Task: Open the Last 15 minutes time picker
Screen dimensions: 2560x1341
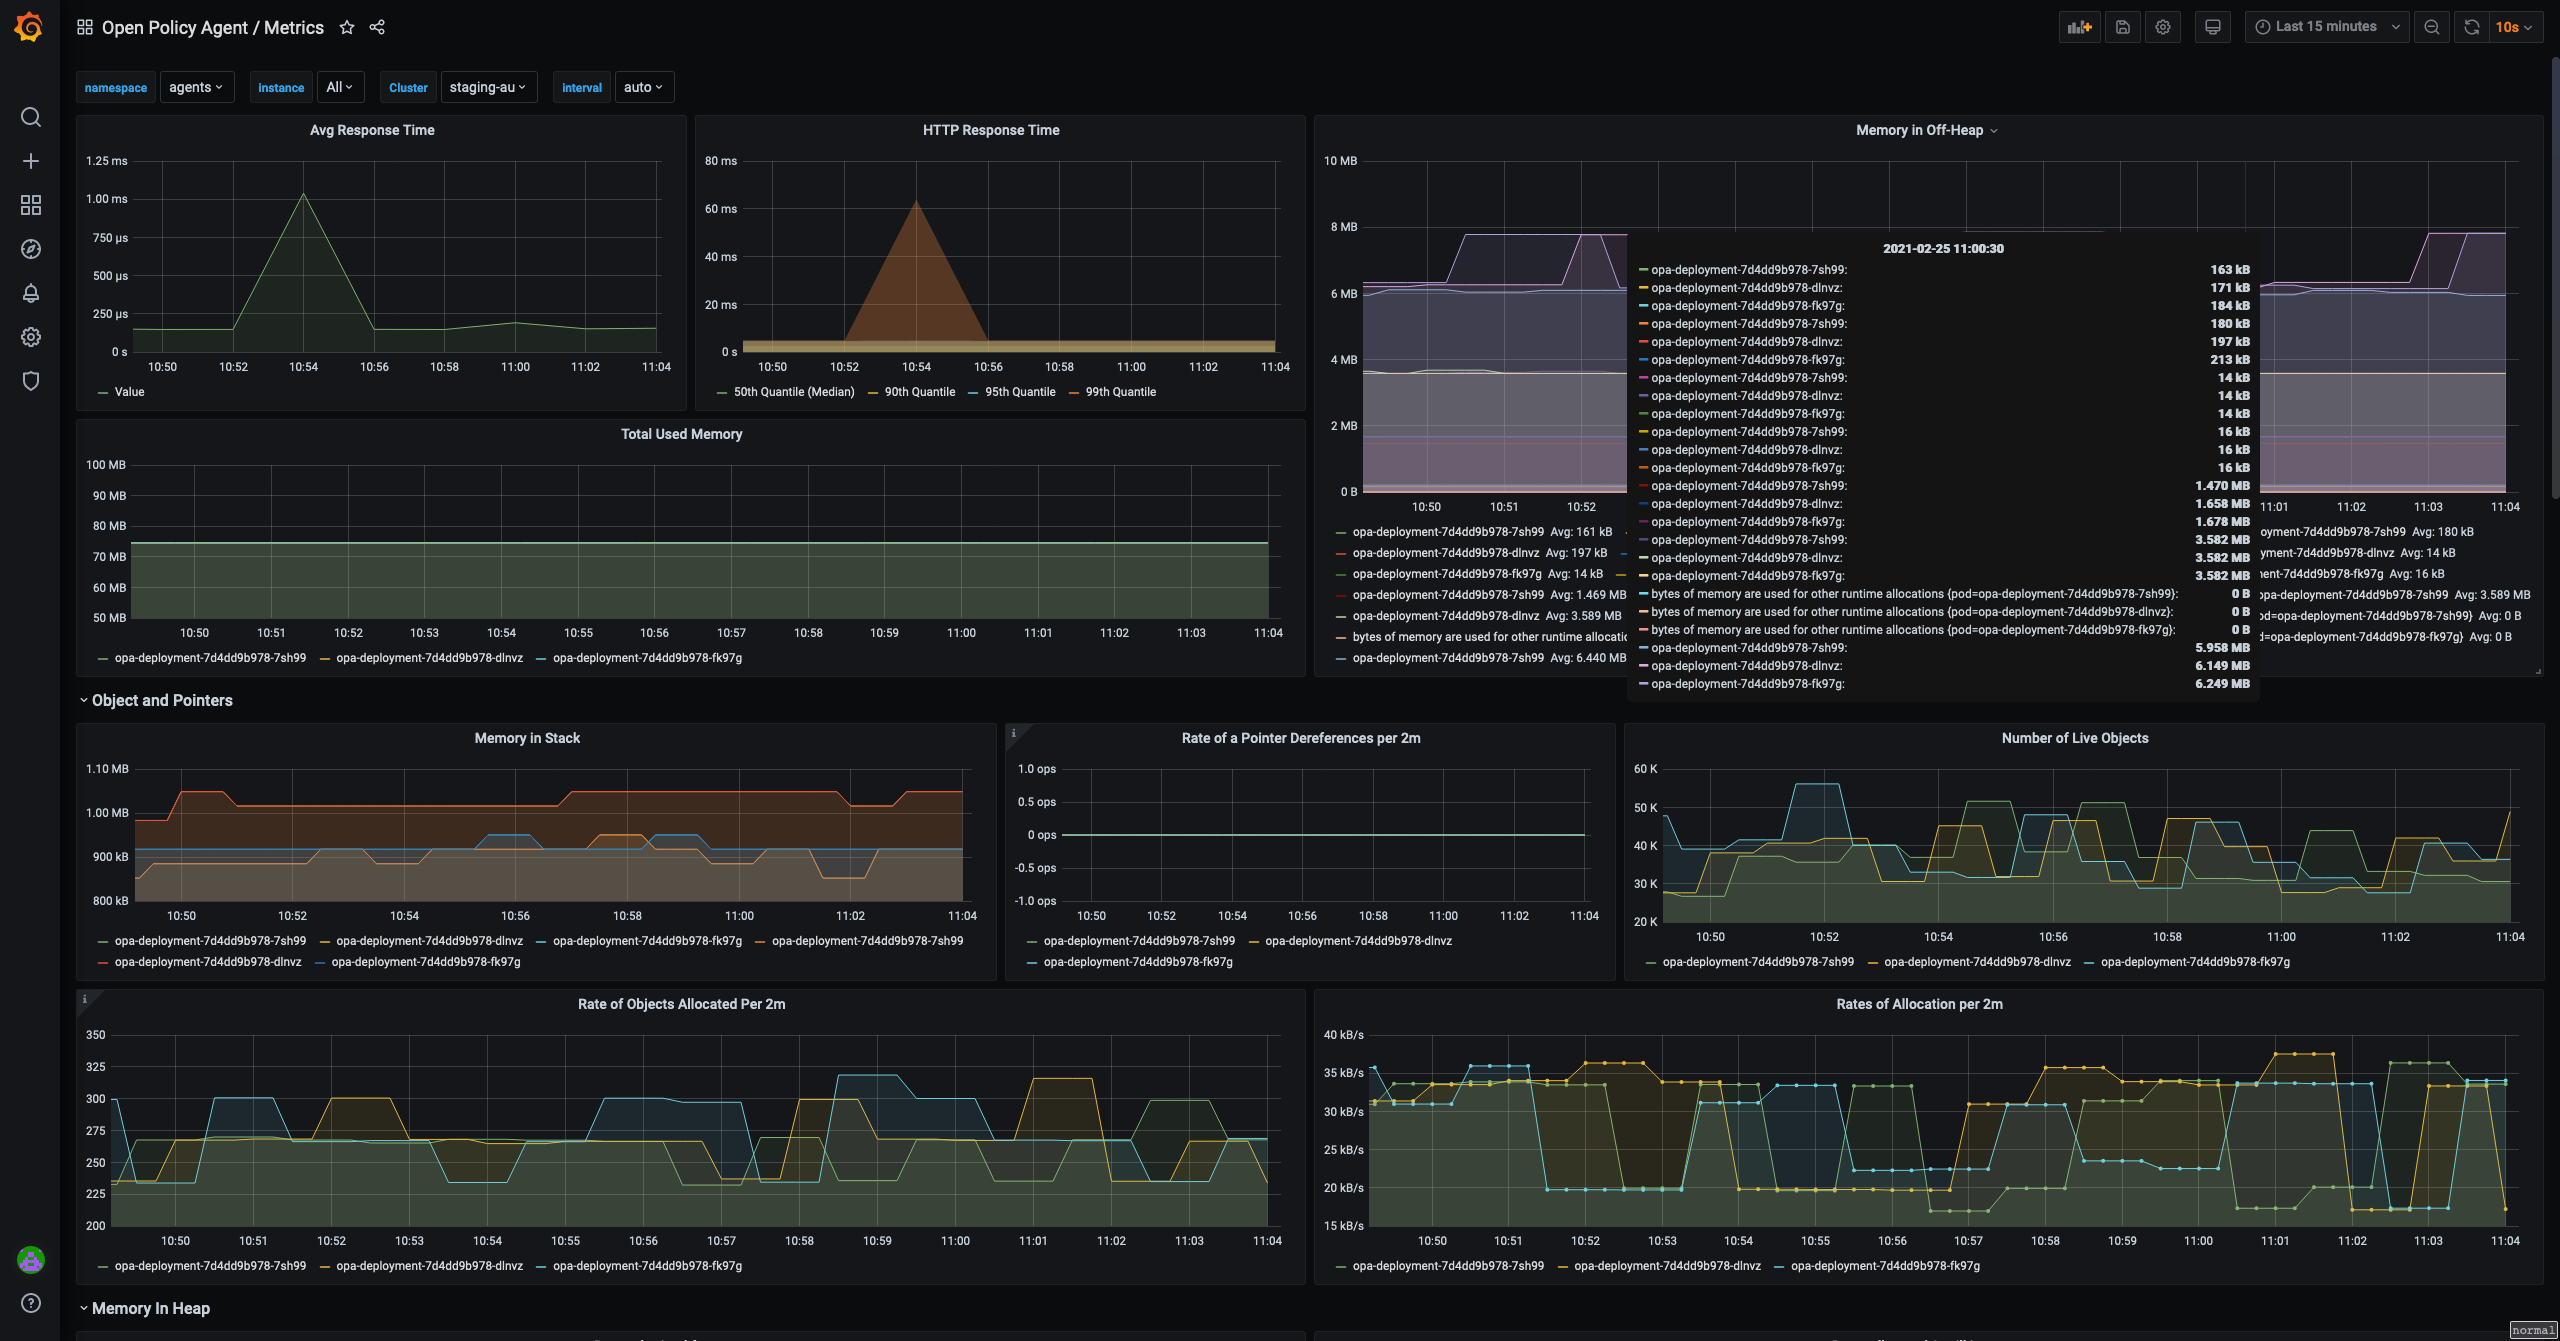Action: [x=2326, y=27]
